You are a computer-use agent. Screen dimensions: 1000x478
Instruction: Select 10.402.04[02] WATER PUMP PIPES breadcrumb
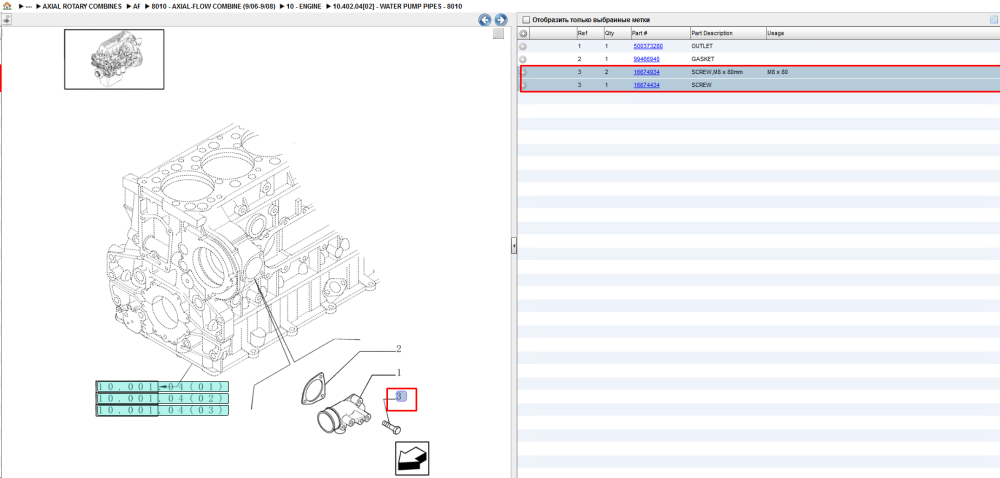[x=397, y=6]
